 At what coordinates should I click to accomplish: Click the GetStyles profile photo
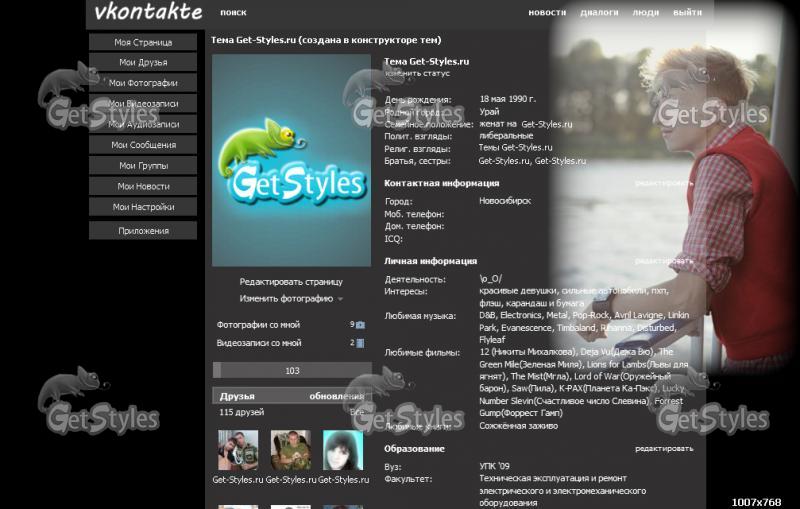(291, 160)
